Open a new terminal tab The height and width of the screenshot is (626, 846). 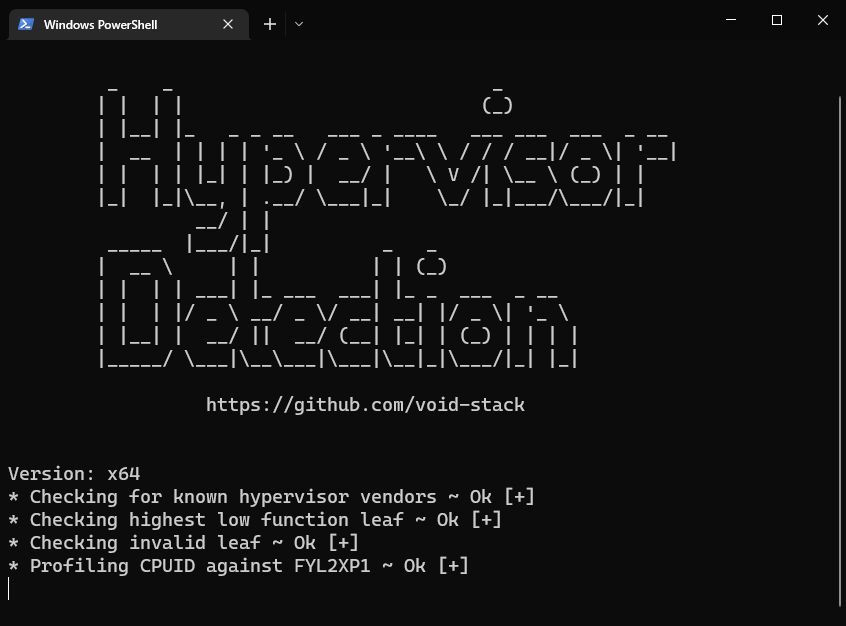(270, 24)
